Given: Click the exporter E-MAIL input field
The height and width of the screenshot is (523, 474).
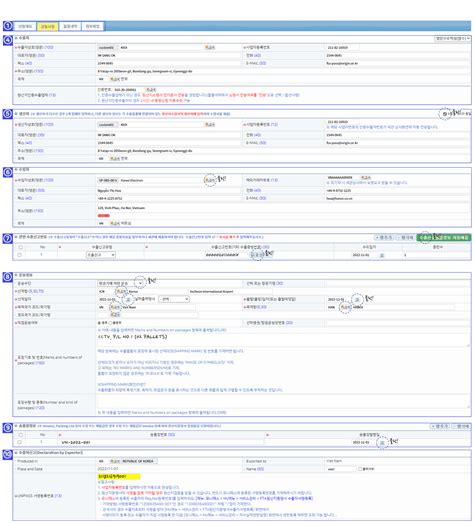Looking at the screenshot, I should [x=397, y=63].
